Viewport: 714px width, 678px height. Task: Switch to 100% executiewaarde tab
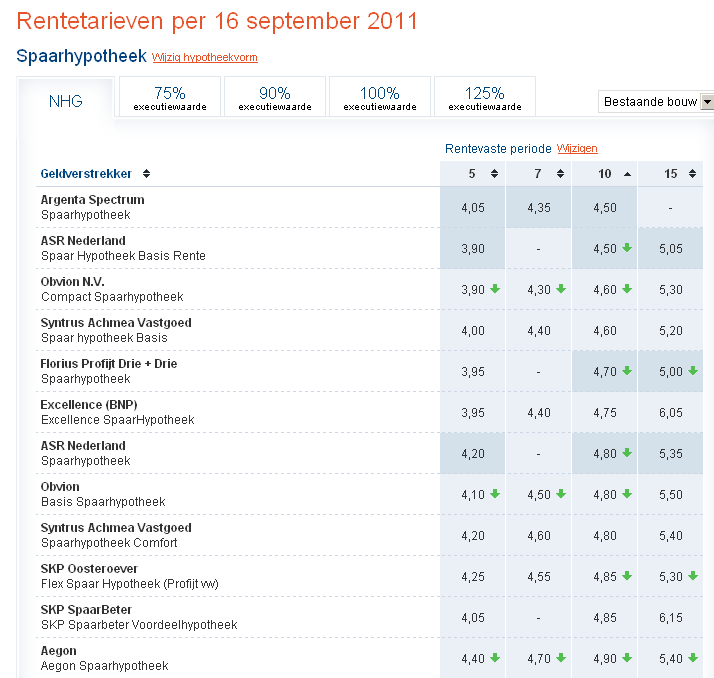(380, 97)
